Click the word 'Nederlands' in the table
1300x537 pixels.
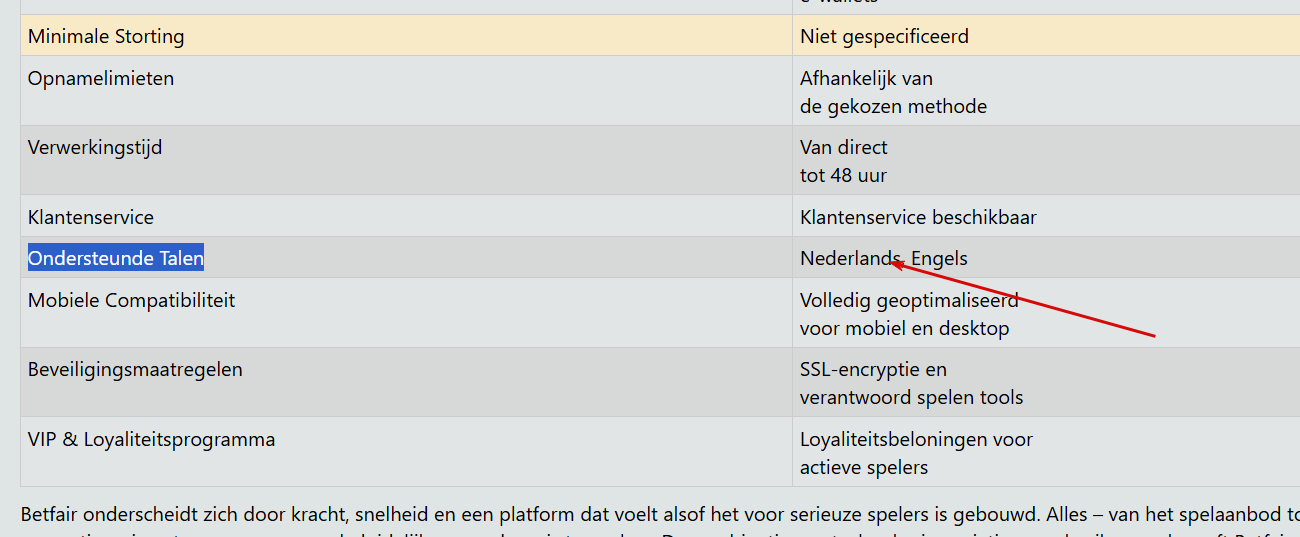pyautogui.click(x=845, y=259)
